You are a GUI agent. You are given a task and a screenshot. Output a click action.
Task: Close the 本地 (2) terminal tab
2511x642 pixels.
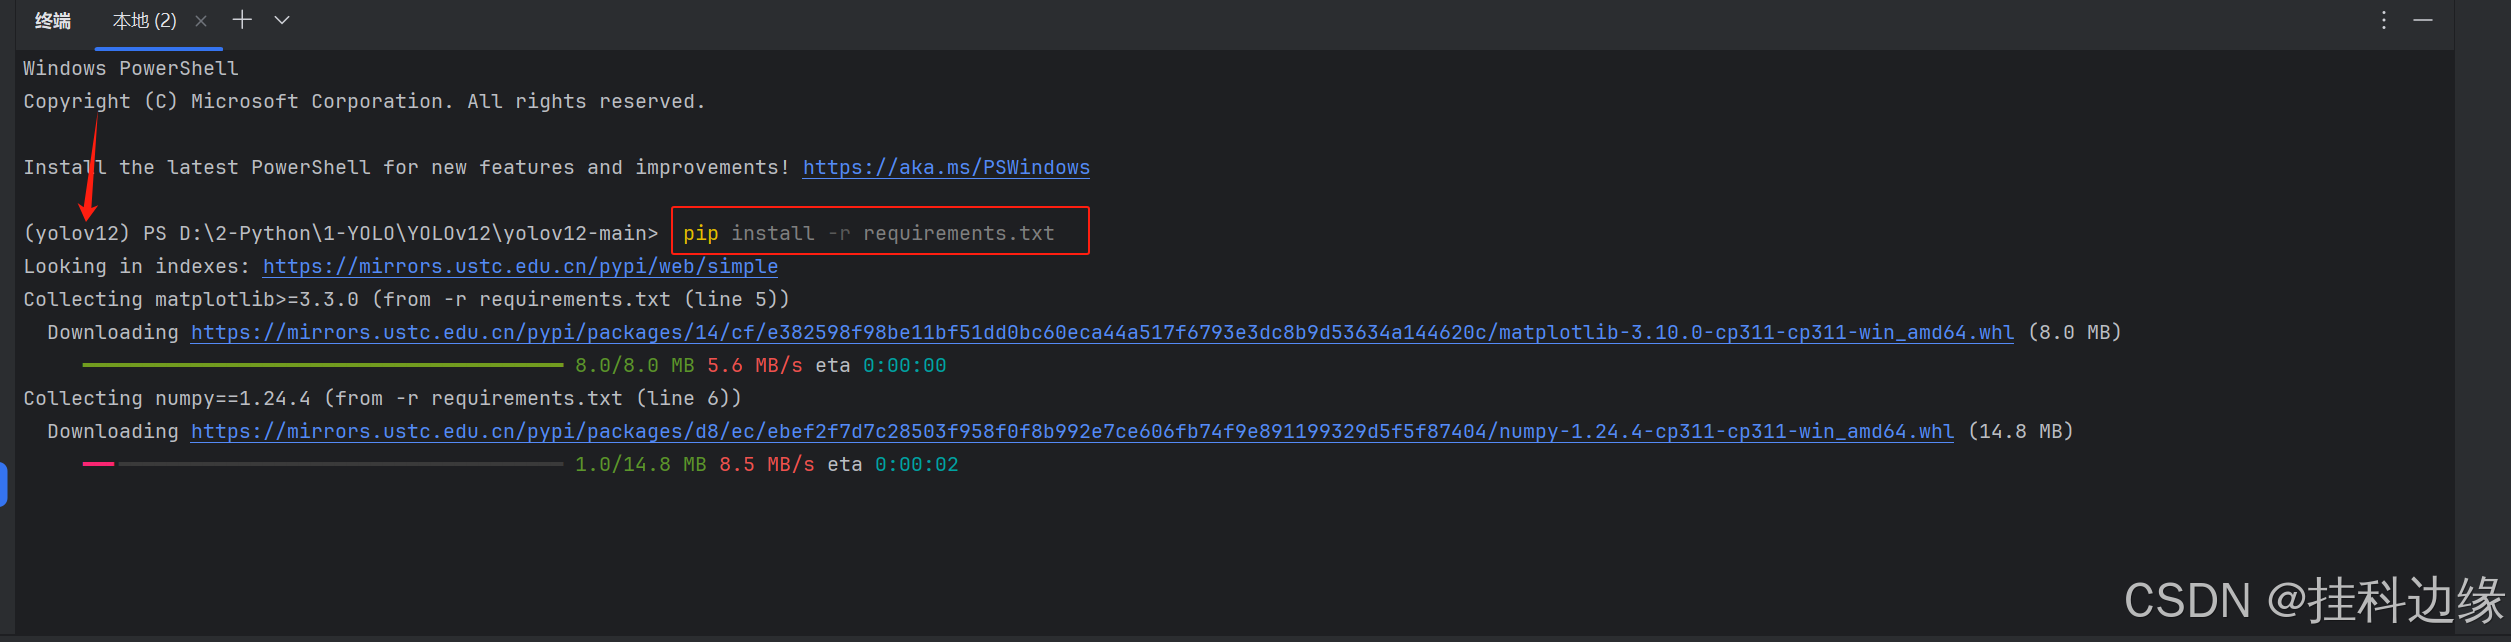[x=201, y=21]
